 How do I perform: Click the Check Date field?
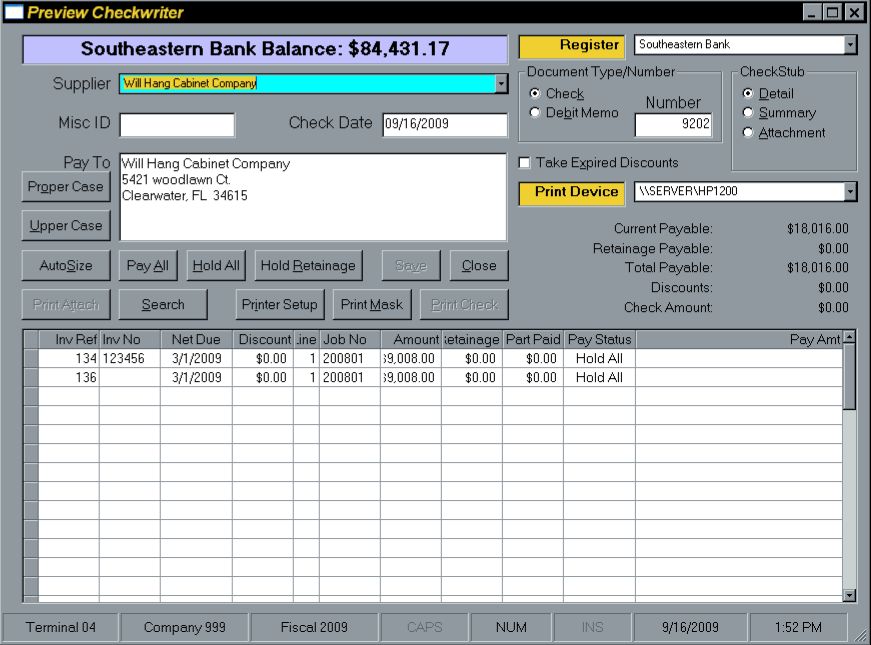(445, 124)
